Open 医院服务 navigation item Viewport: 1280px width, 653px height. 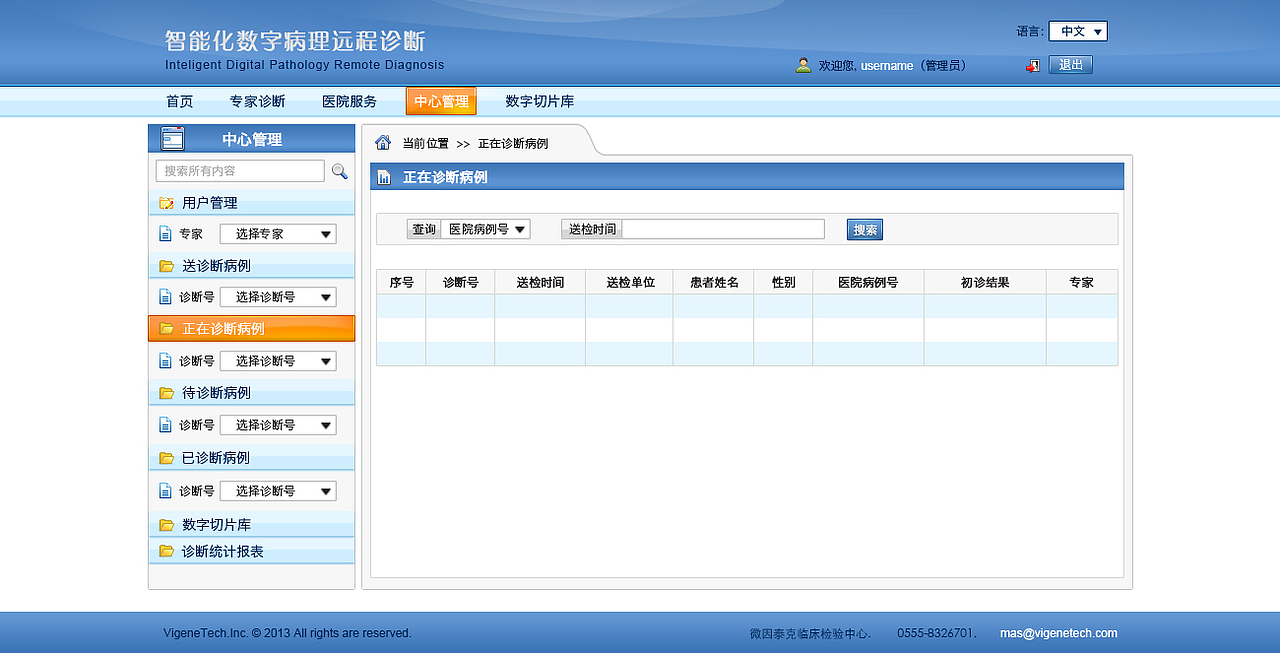coord(350,102)
